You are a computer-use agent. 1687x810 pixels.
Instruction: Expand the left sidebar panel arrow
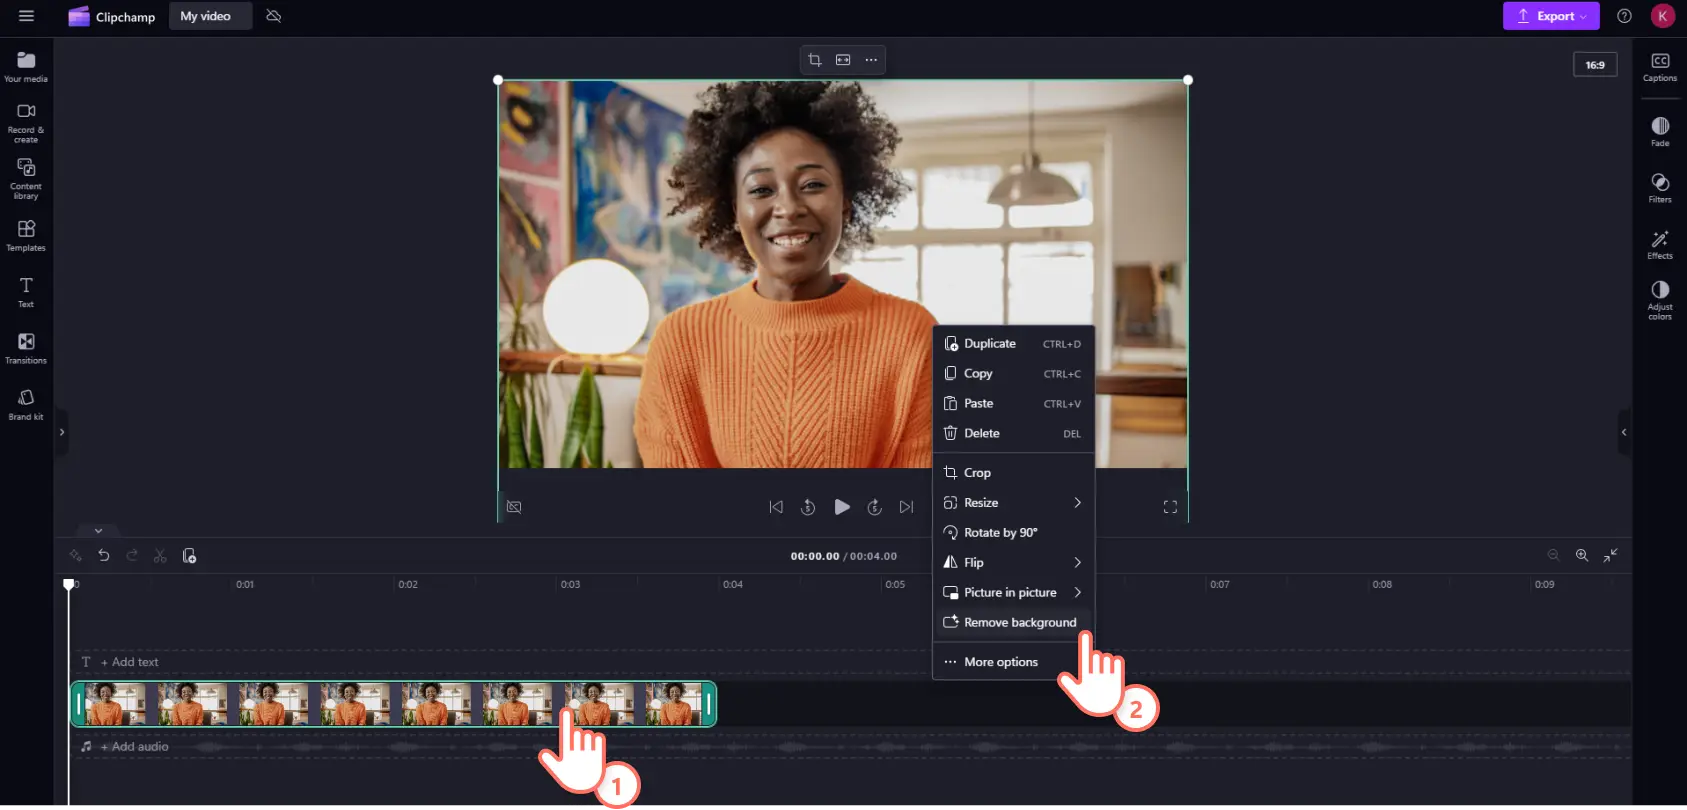pyautogui.click(x=61, y=432)
